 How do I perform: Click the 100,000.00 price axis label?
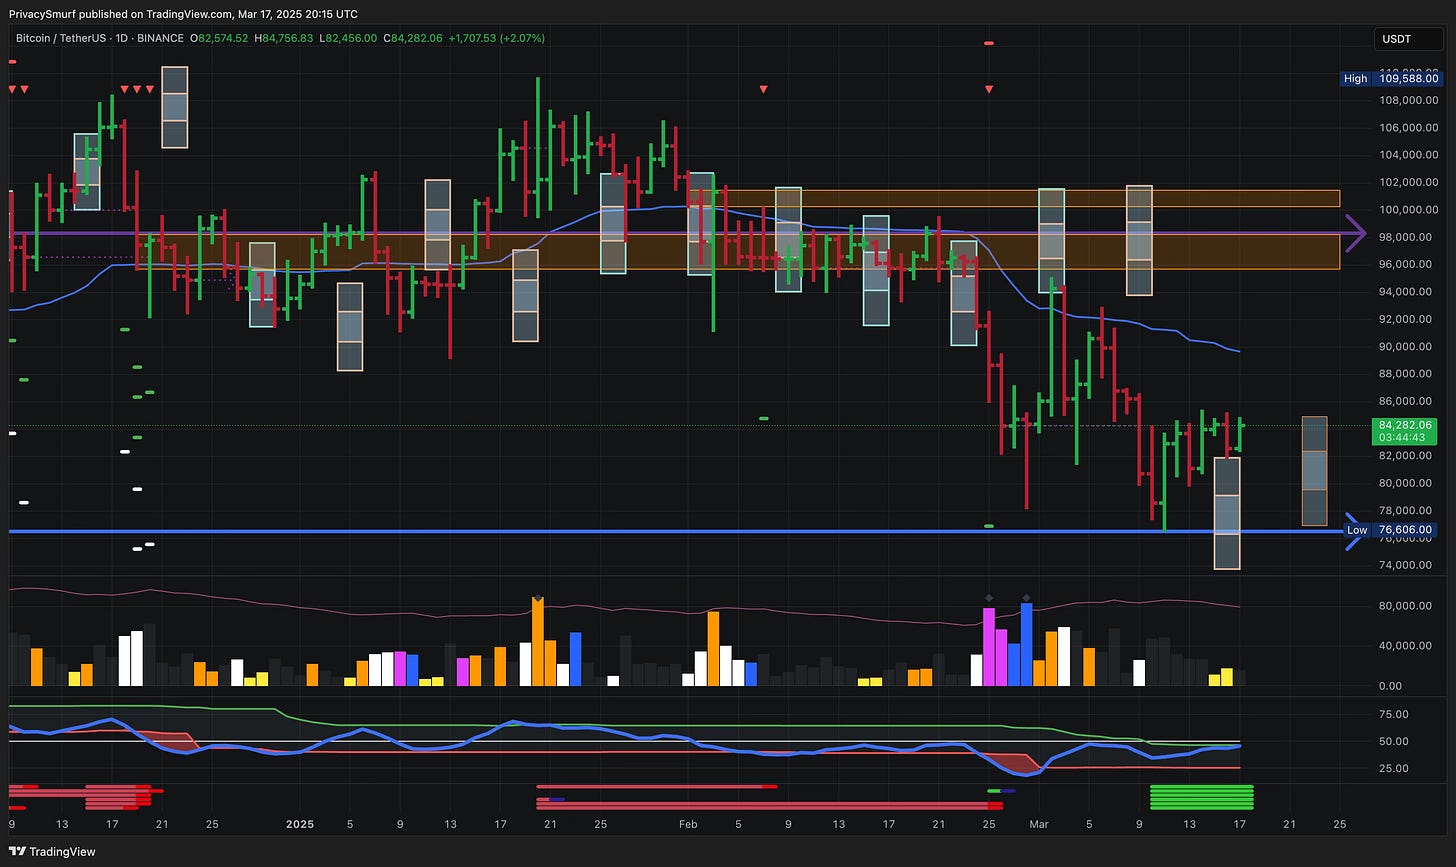[1409, 210]
